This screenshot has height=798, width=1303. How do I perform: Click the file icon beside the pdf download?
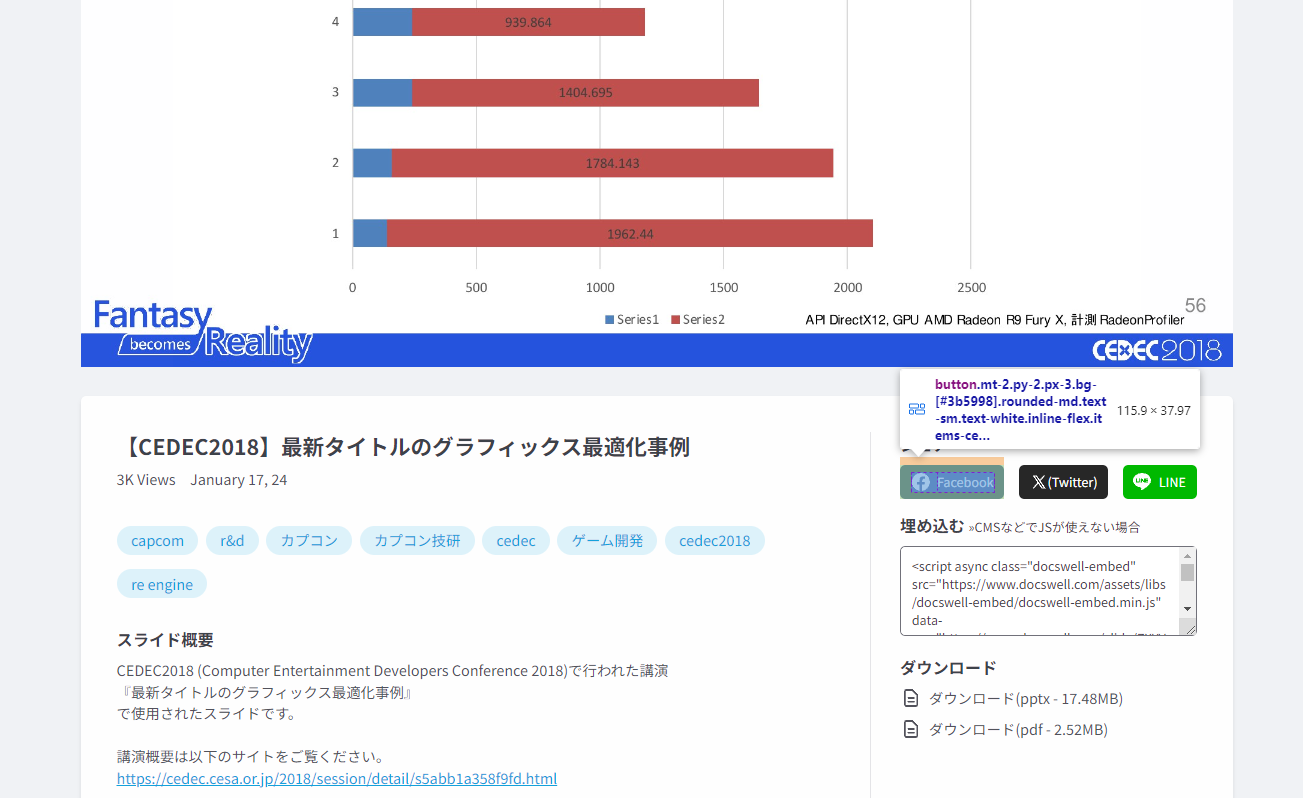[x=911, y=729]
